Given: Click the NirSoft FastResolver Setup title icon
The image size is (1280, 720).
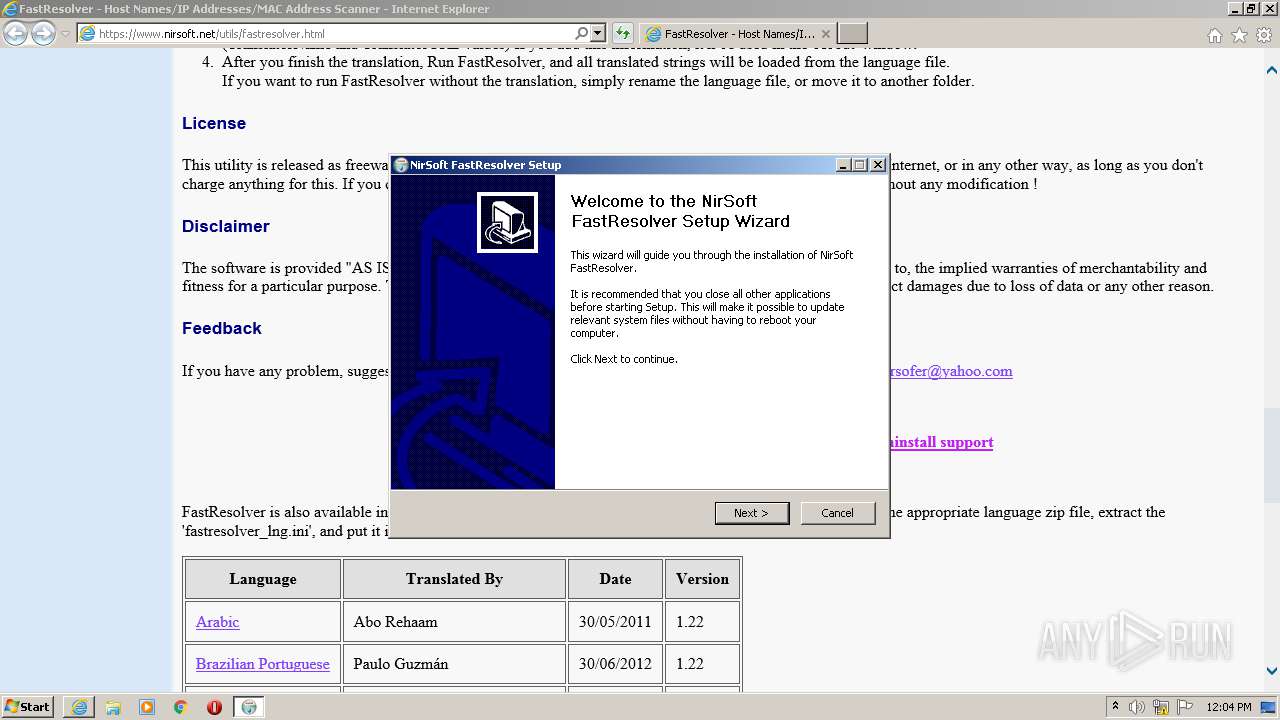Looking at the screenshot, I should [401, 165].
